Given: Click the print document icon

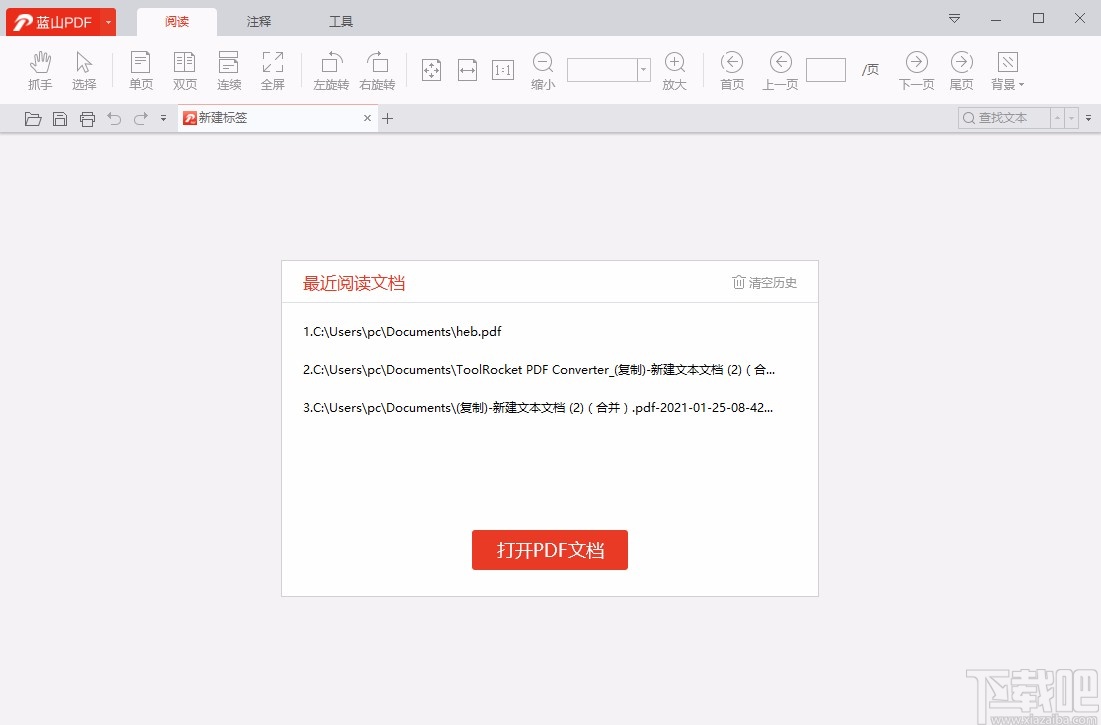Looking at the screenshot, I should [x=88, y=118].
